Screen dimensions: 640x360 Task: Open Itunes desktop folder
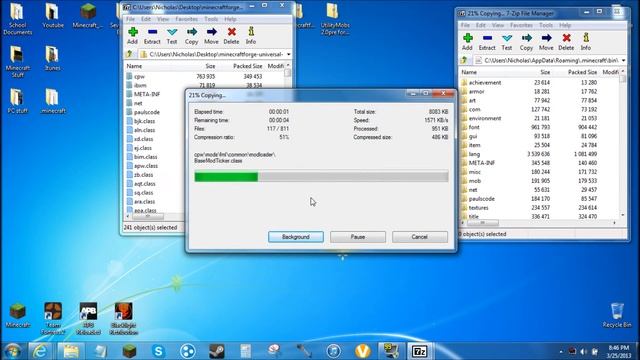(x=52, y=58)
